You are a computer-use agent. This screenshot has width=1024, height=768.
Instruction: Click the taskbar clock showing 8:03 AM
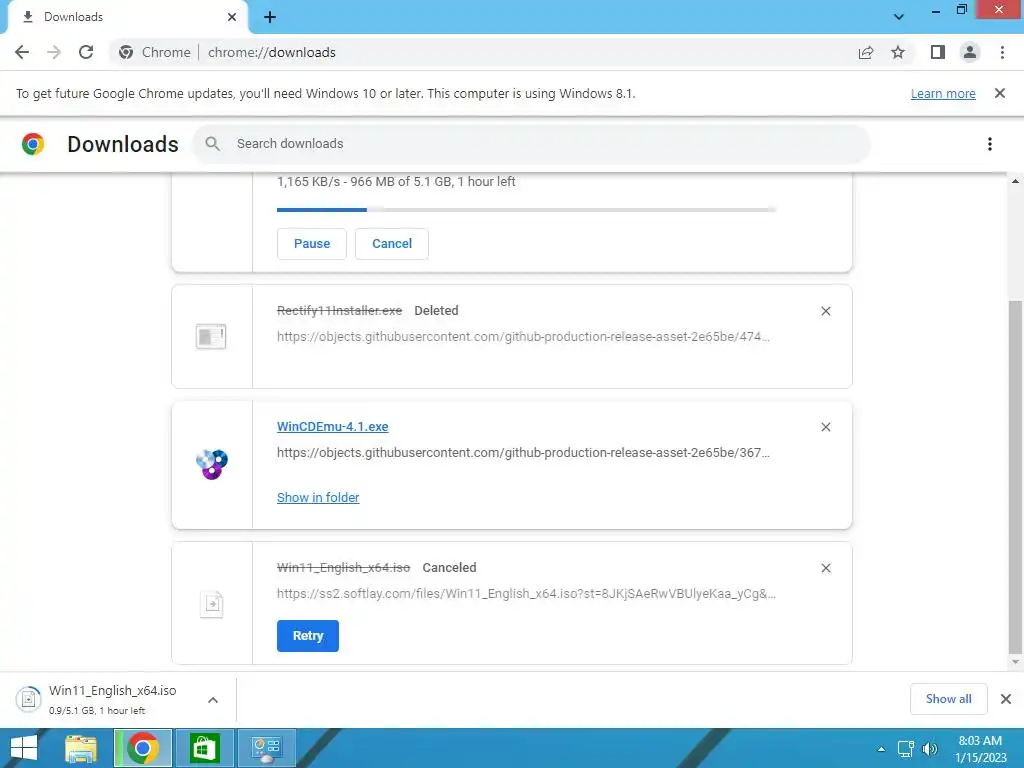pyautogui.click(x=980, y=749)
